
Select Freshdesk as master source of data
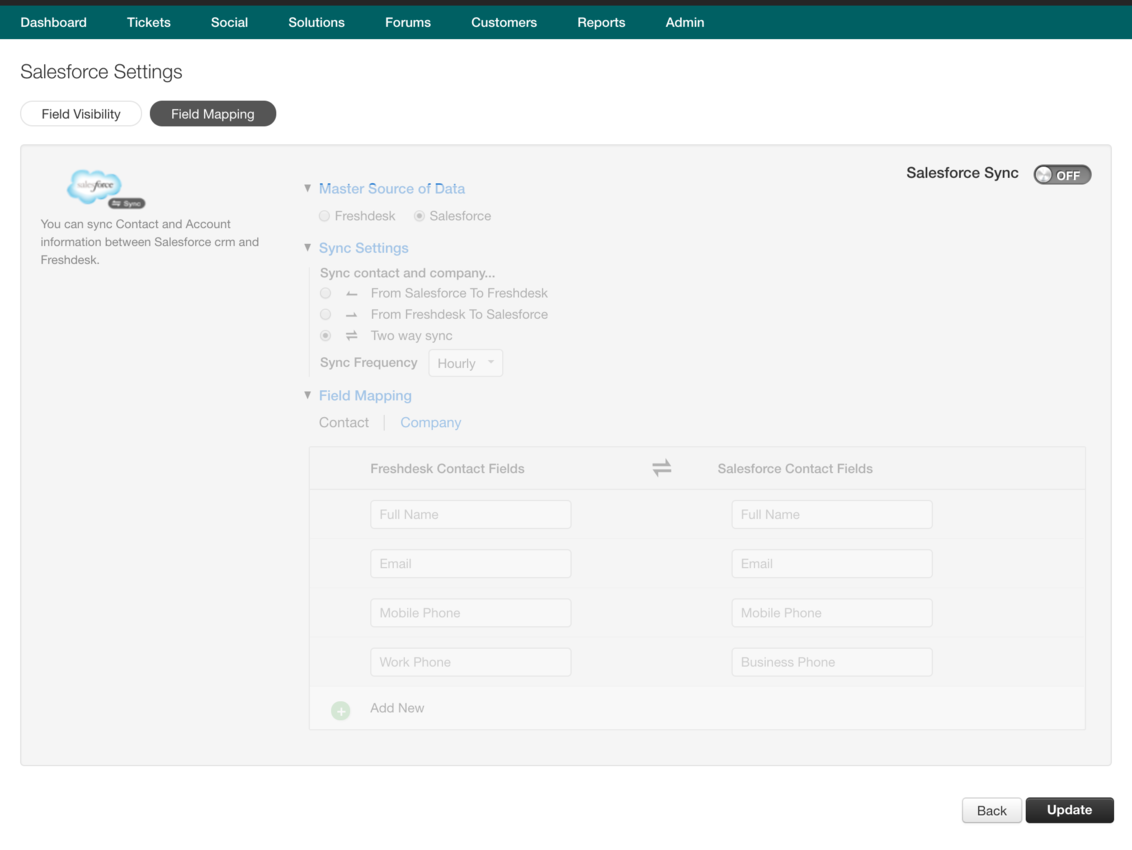[324, 215]
